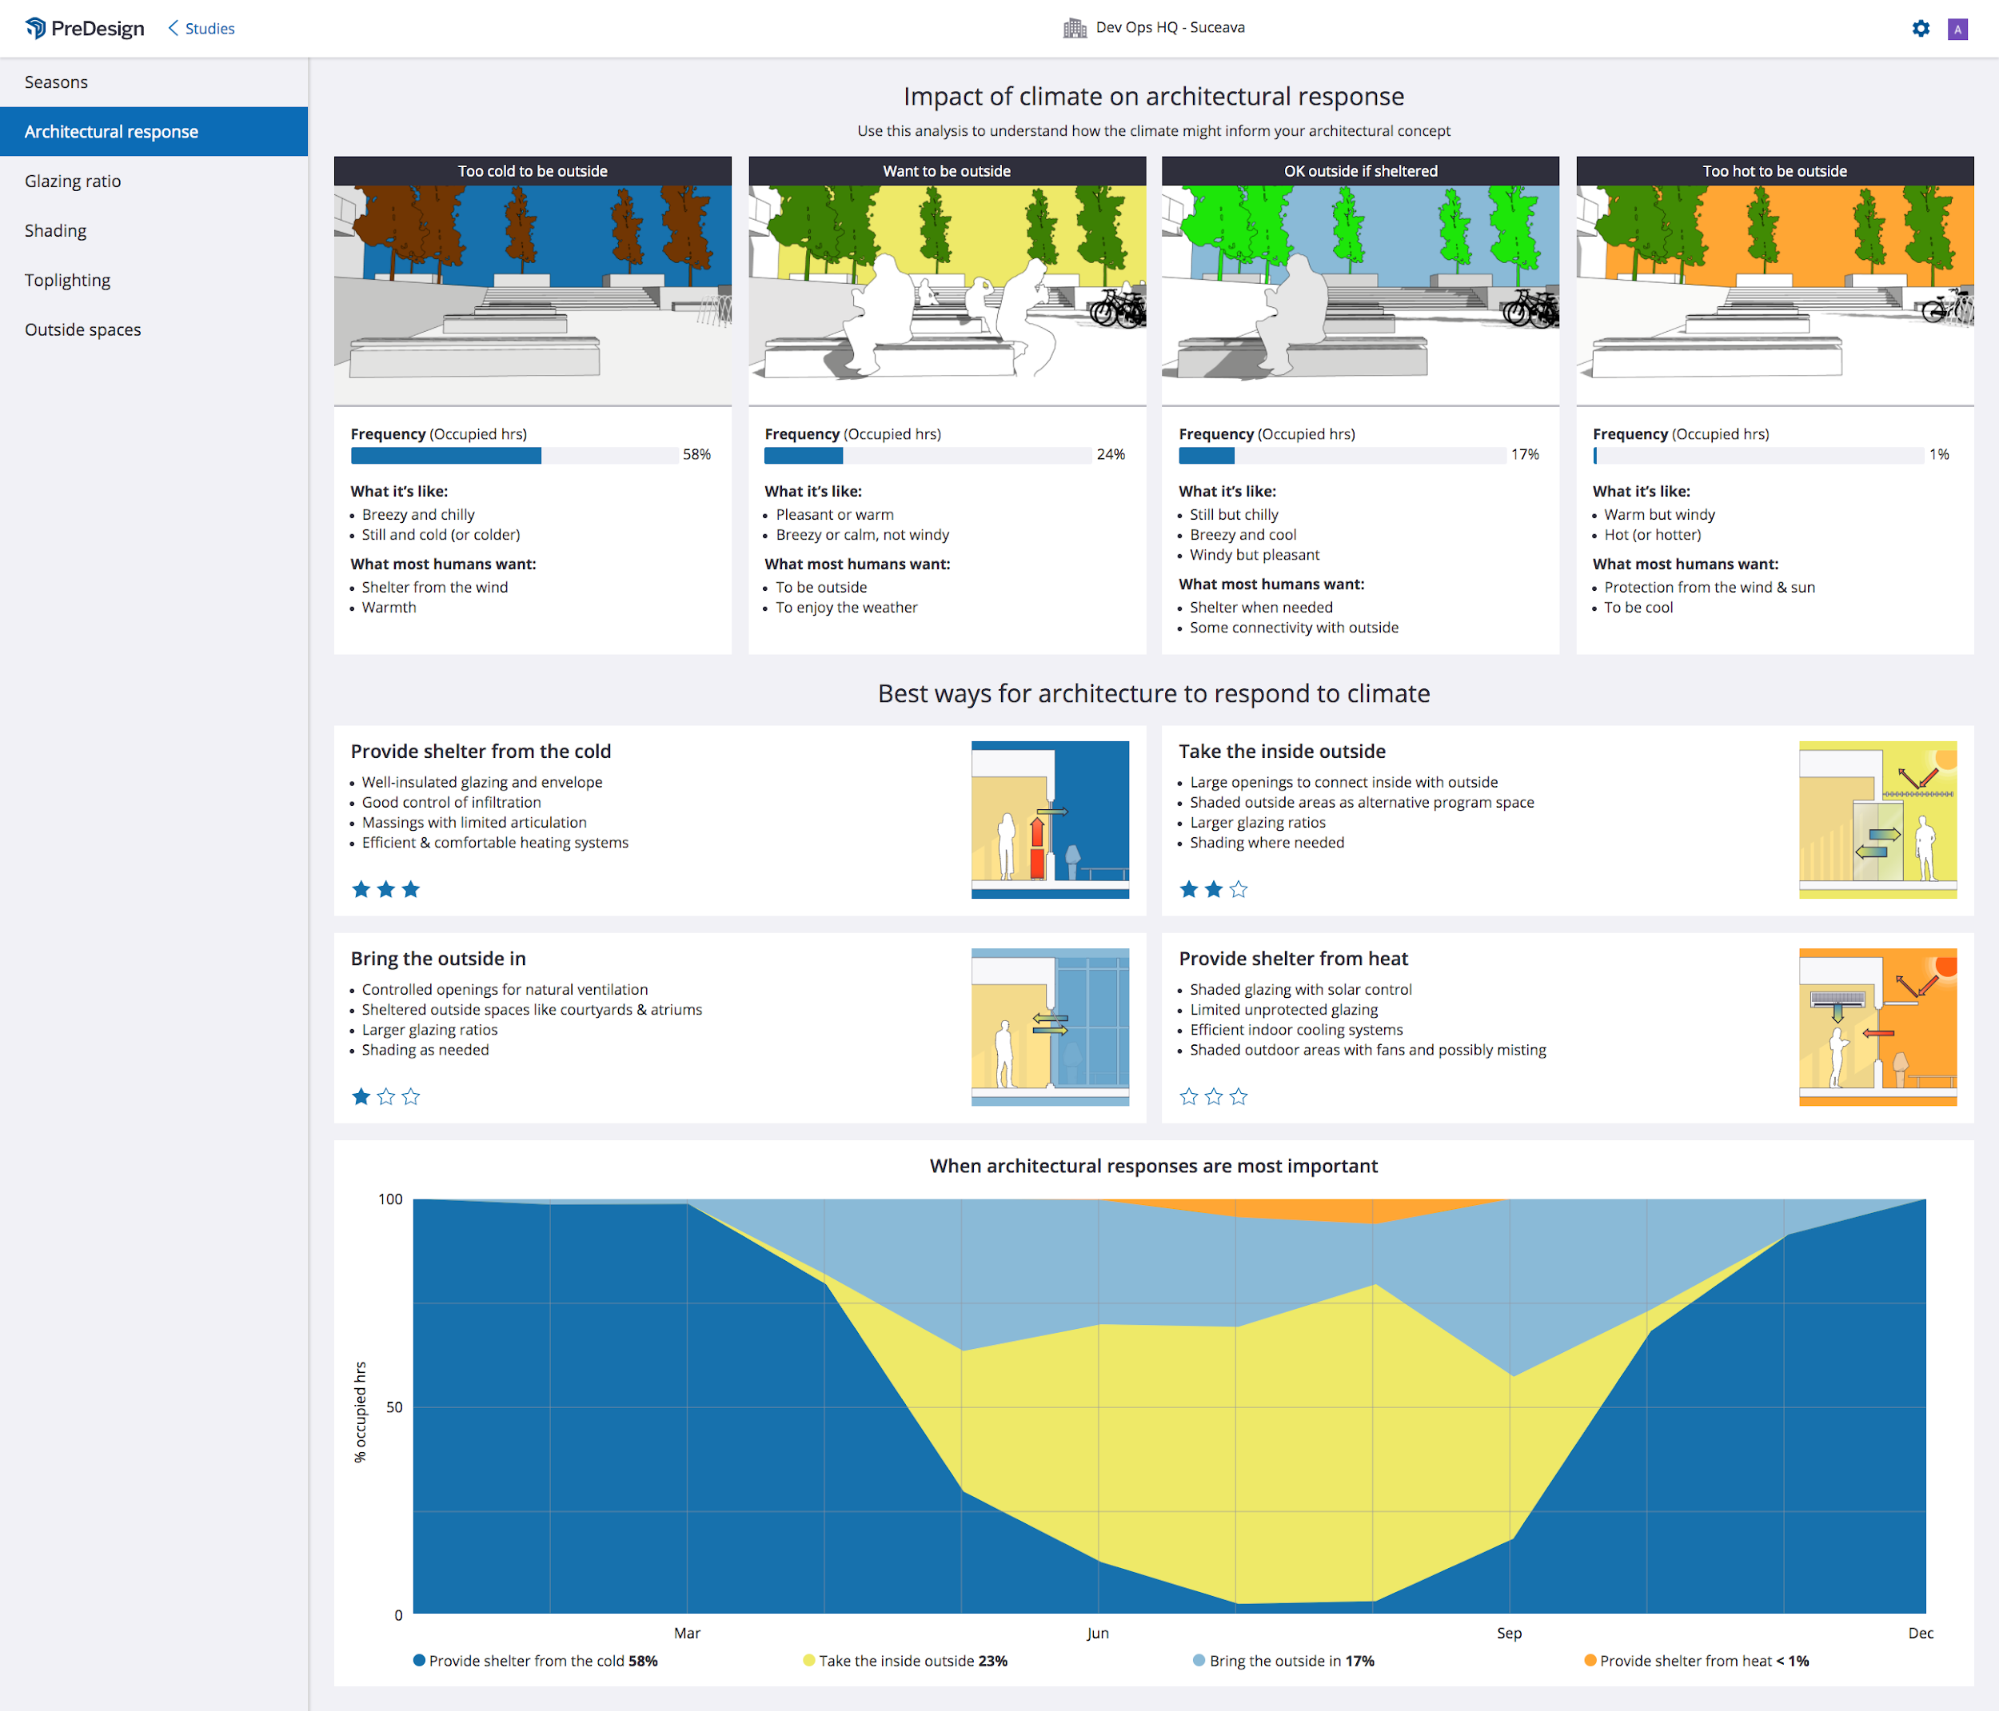Rate Take the inside outside with the empty star
Viewport: 1999px width, 1712px height.
click(x=1238, y=889)
